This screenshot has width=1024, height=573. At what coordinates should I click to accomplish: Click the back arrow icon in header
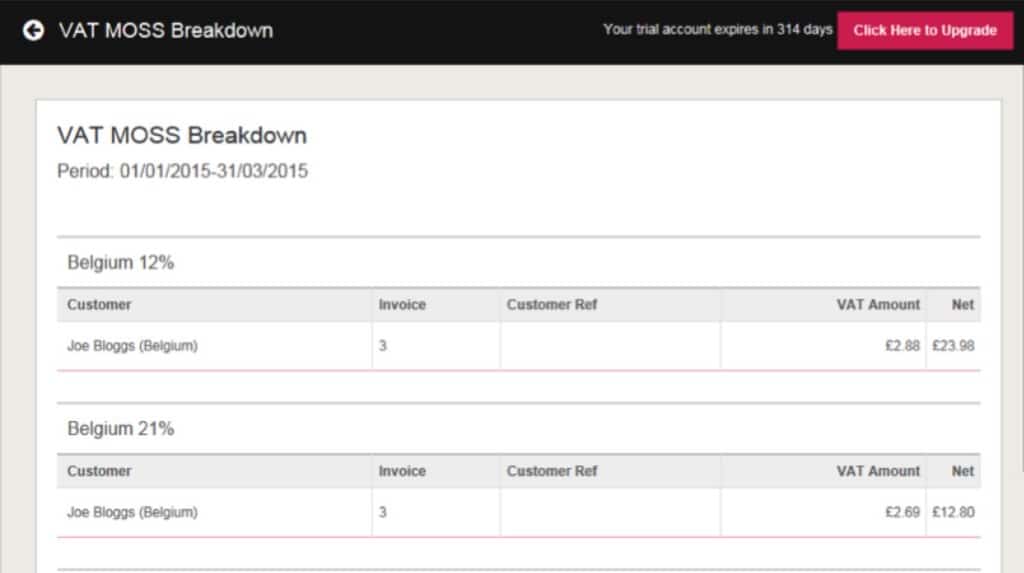coord(34,30)
